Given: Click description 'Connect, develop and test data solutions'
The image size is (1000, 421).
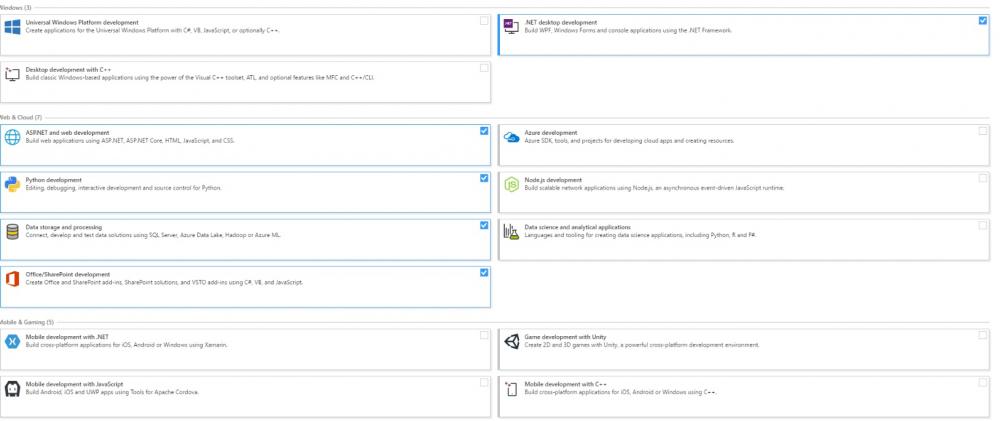Looking at the screenshot, I should tap(153, 235).
